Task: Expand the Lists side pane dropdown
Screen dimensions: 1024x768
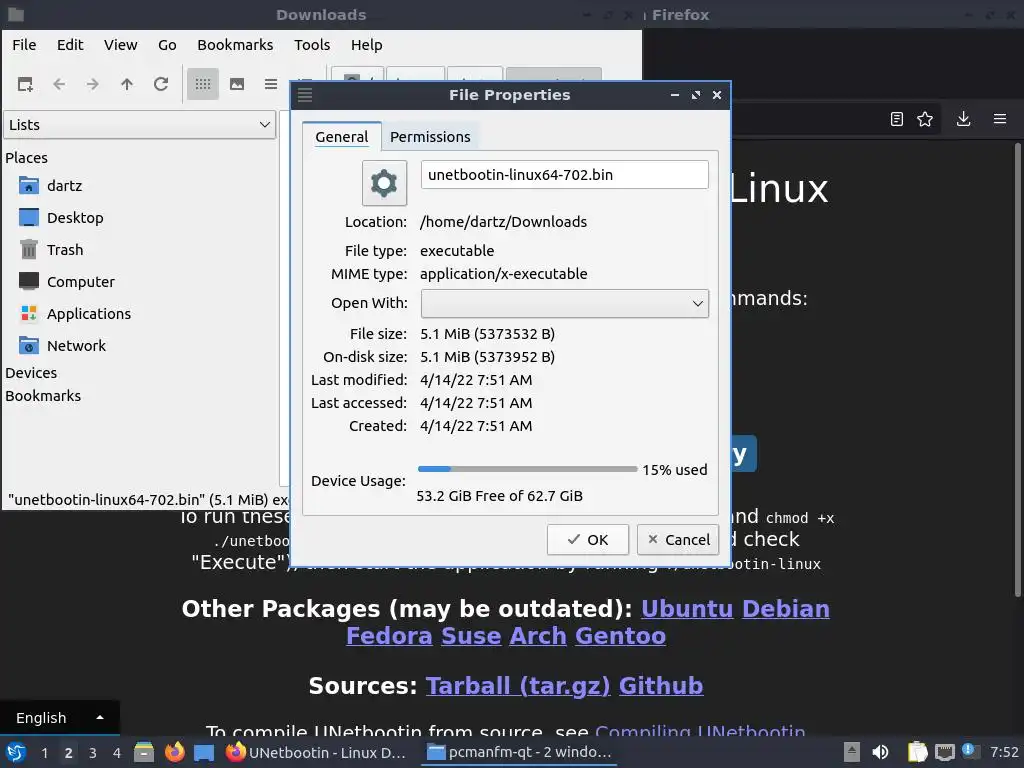Action: pos(140,125)
